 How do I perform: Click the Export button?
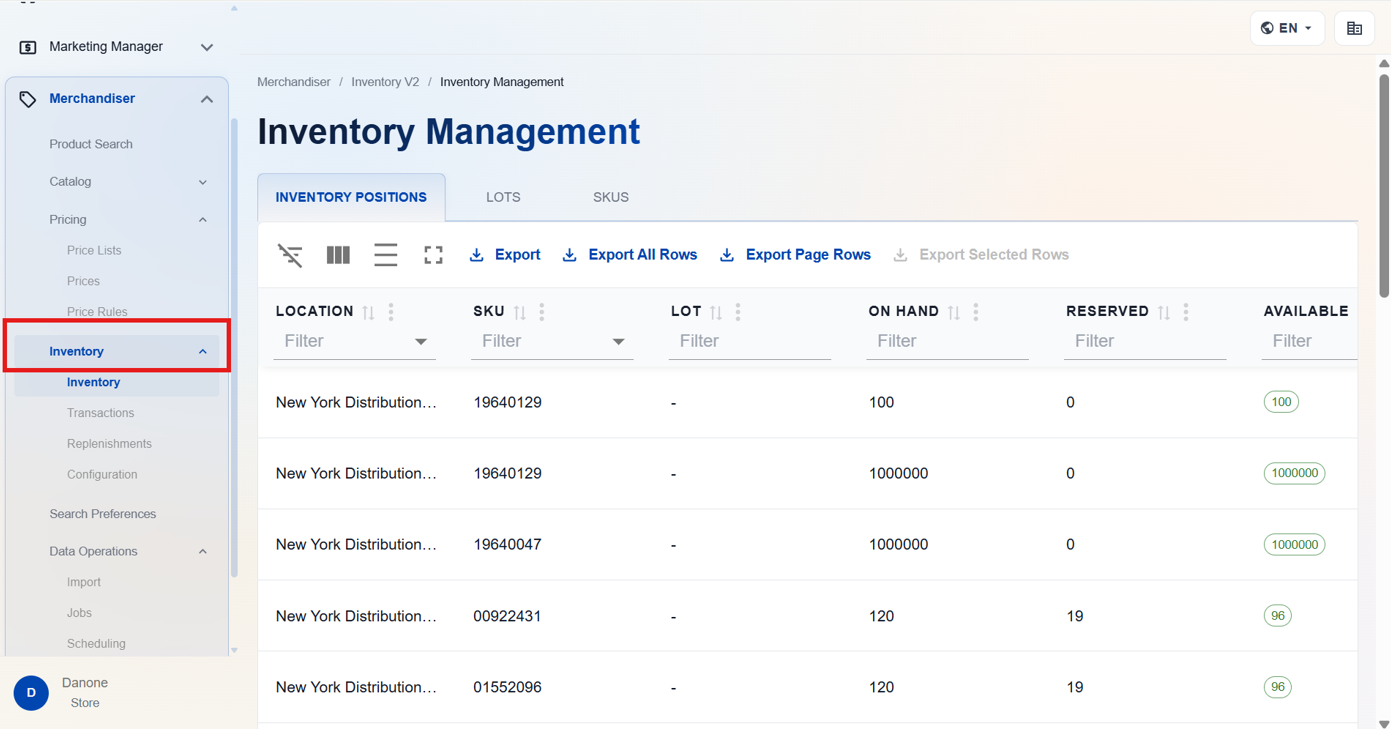pos(505,255)
